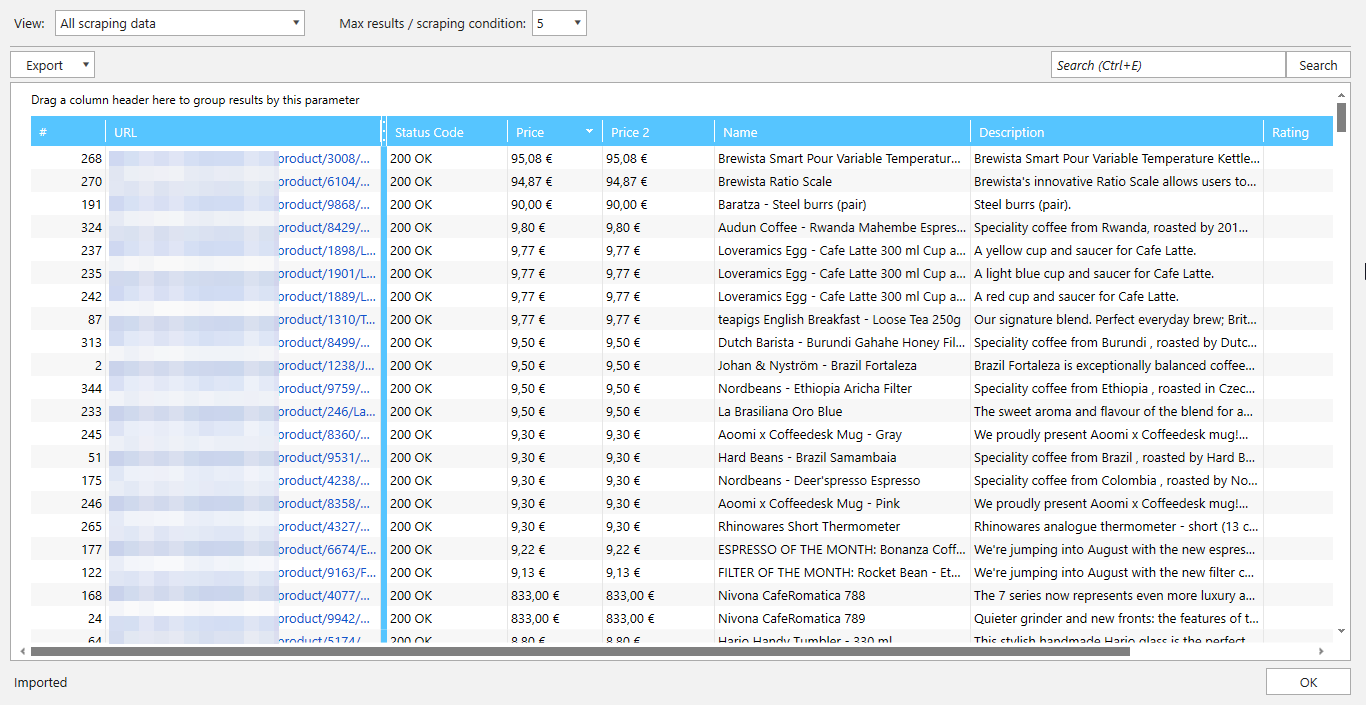Click row number 2 cell

(68, 365)
